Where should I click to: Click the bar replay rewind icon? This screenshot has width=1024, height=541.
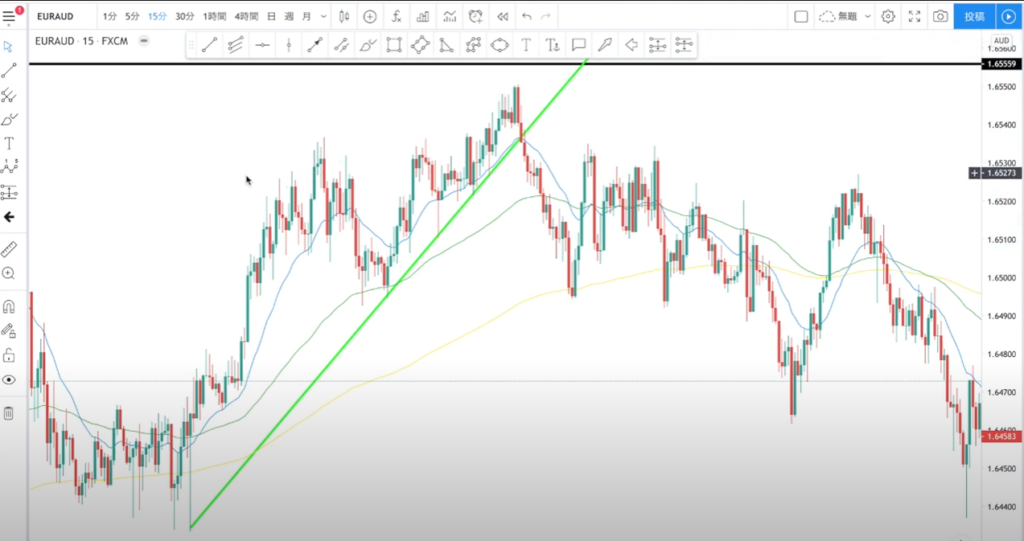[x=502, y=16]
